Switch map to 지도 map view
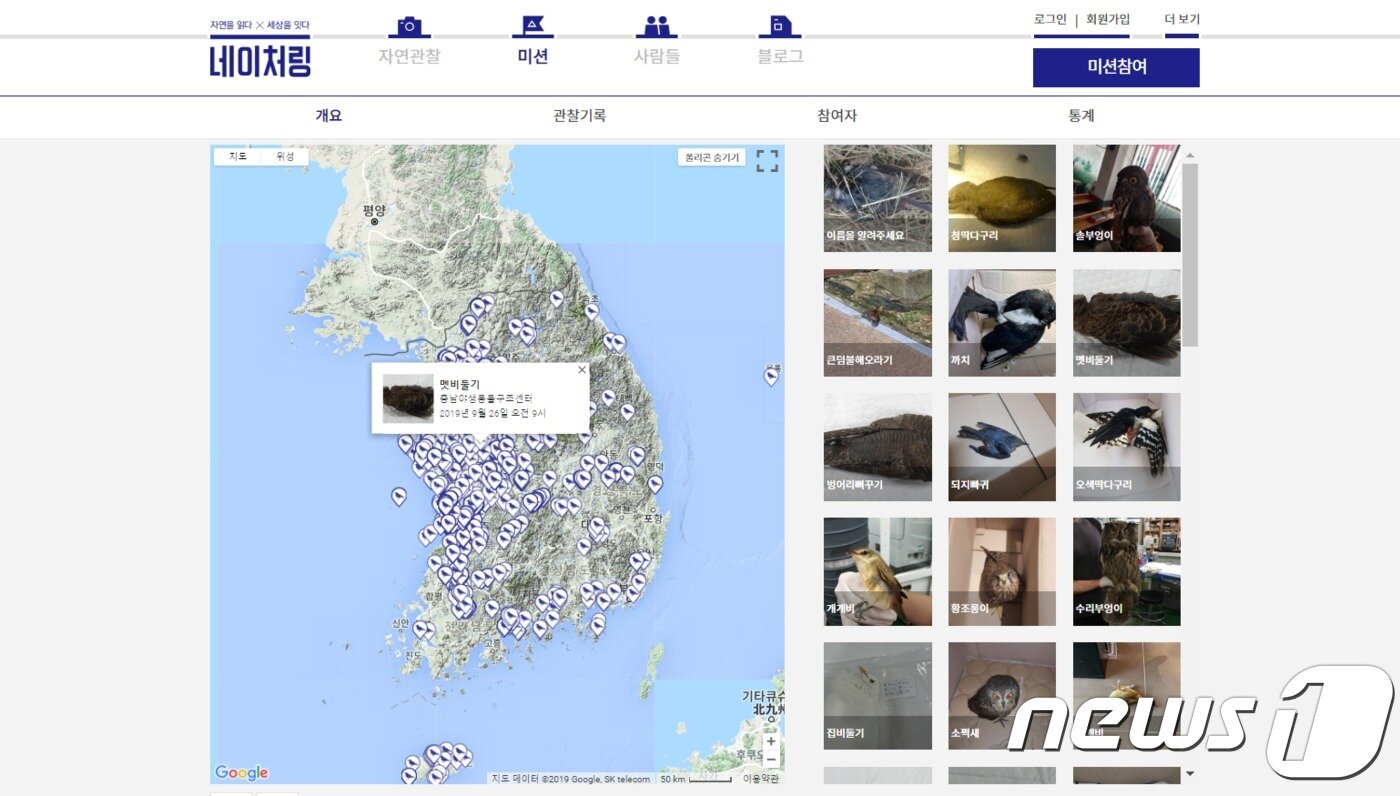1400x796 pixels. 238,157
